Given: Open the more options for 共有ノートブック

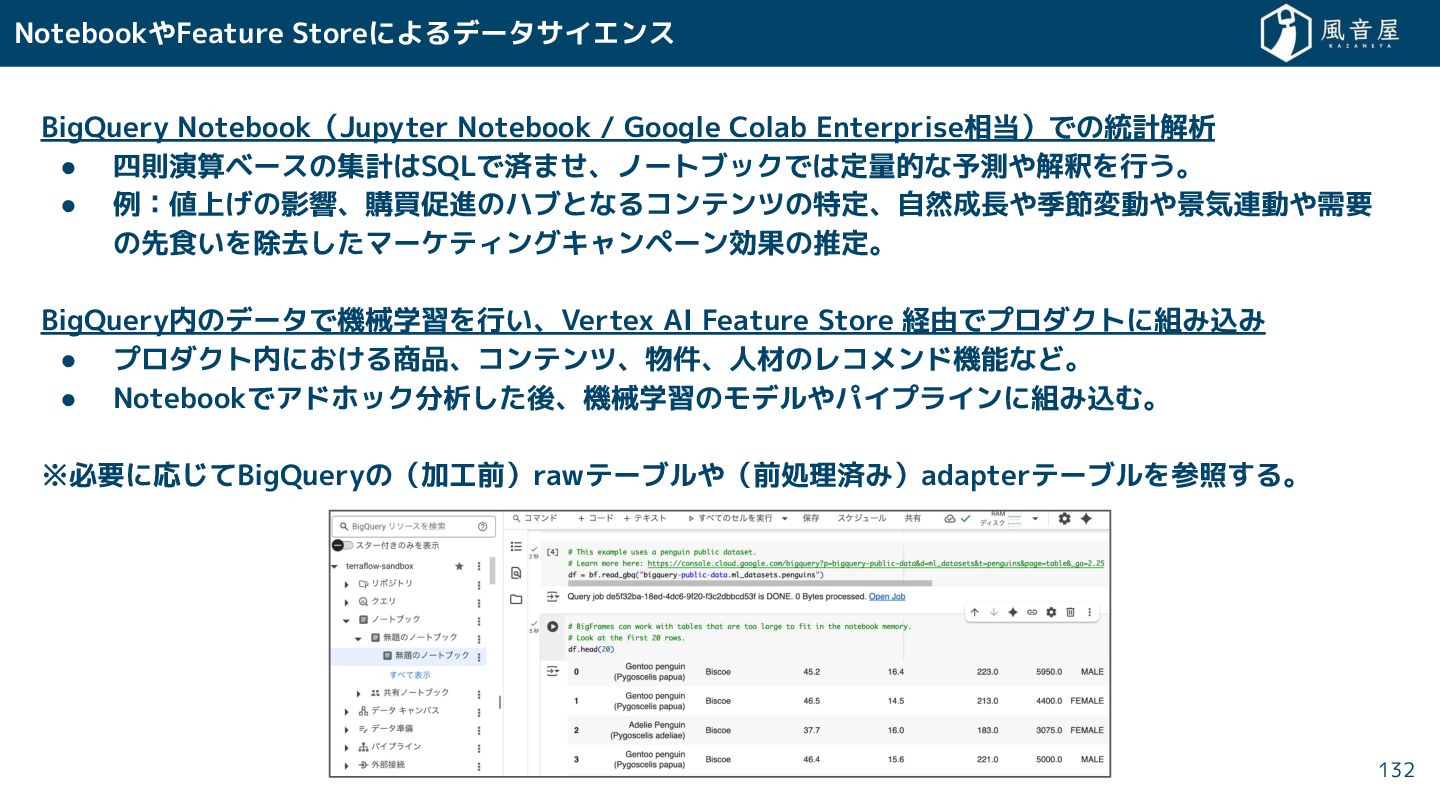Looking at the screenshot, I should pos(478,693).
